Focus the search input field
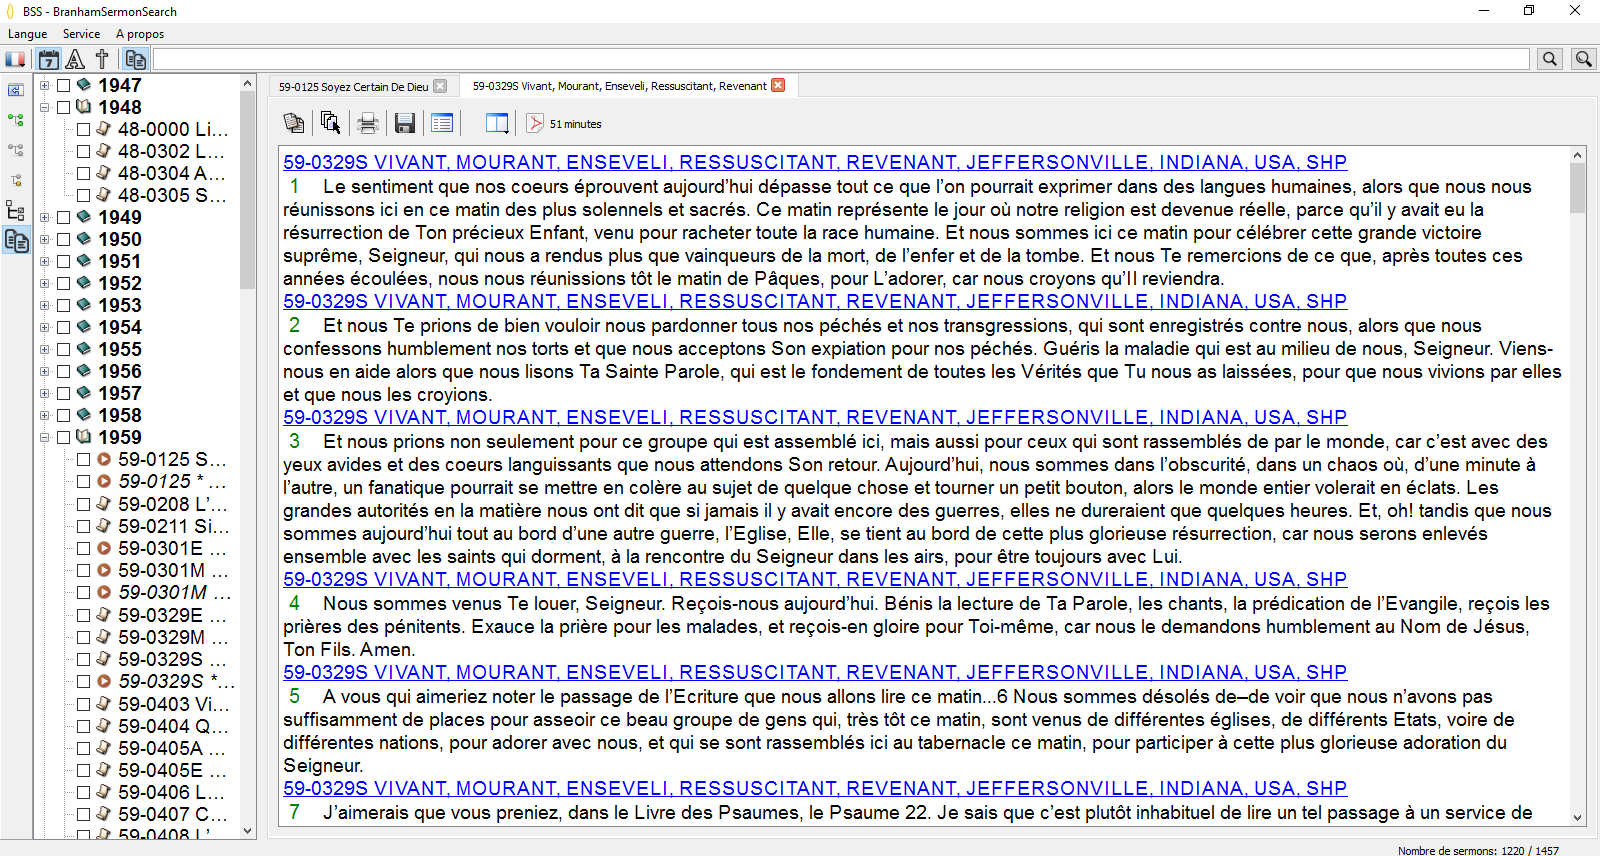Viewport: 1600px width, 856px height. point(841,59)
